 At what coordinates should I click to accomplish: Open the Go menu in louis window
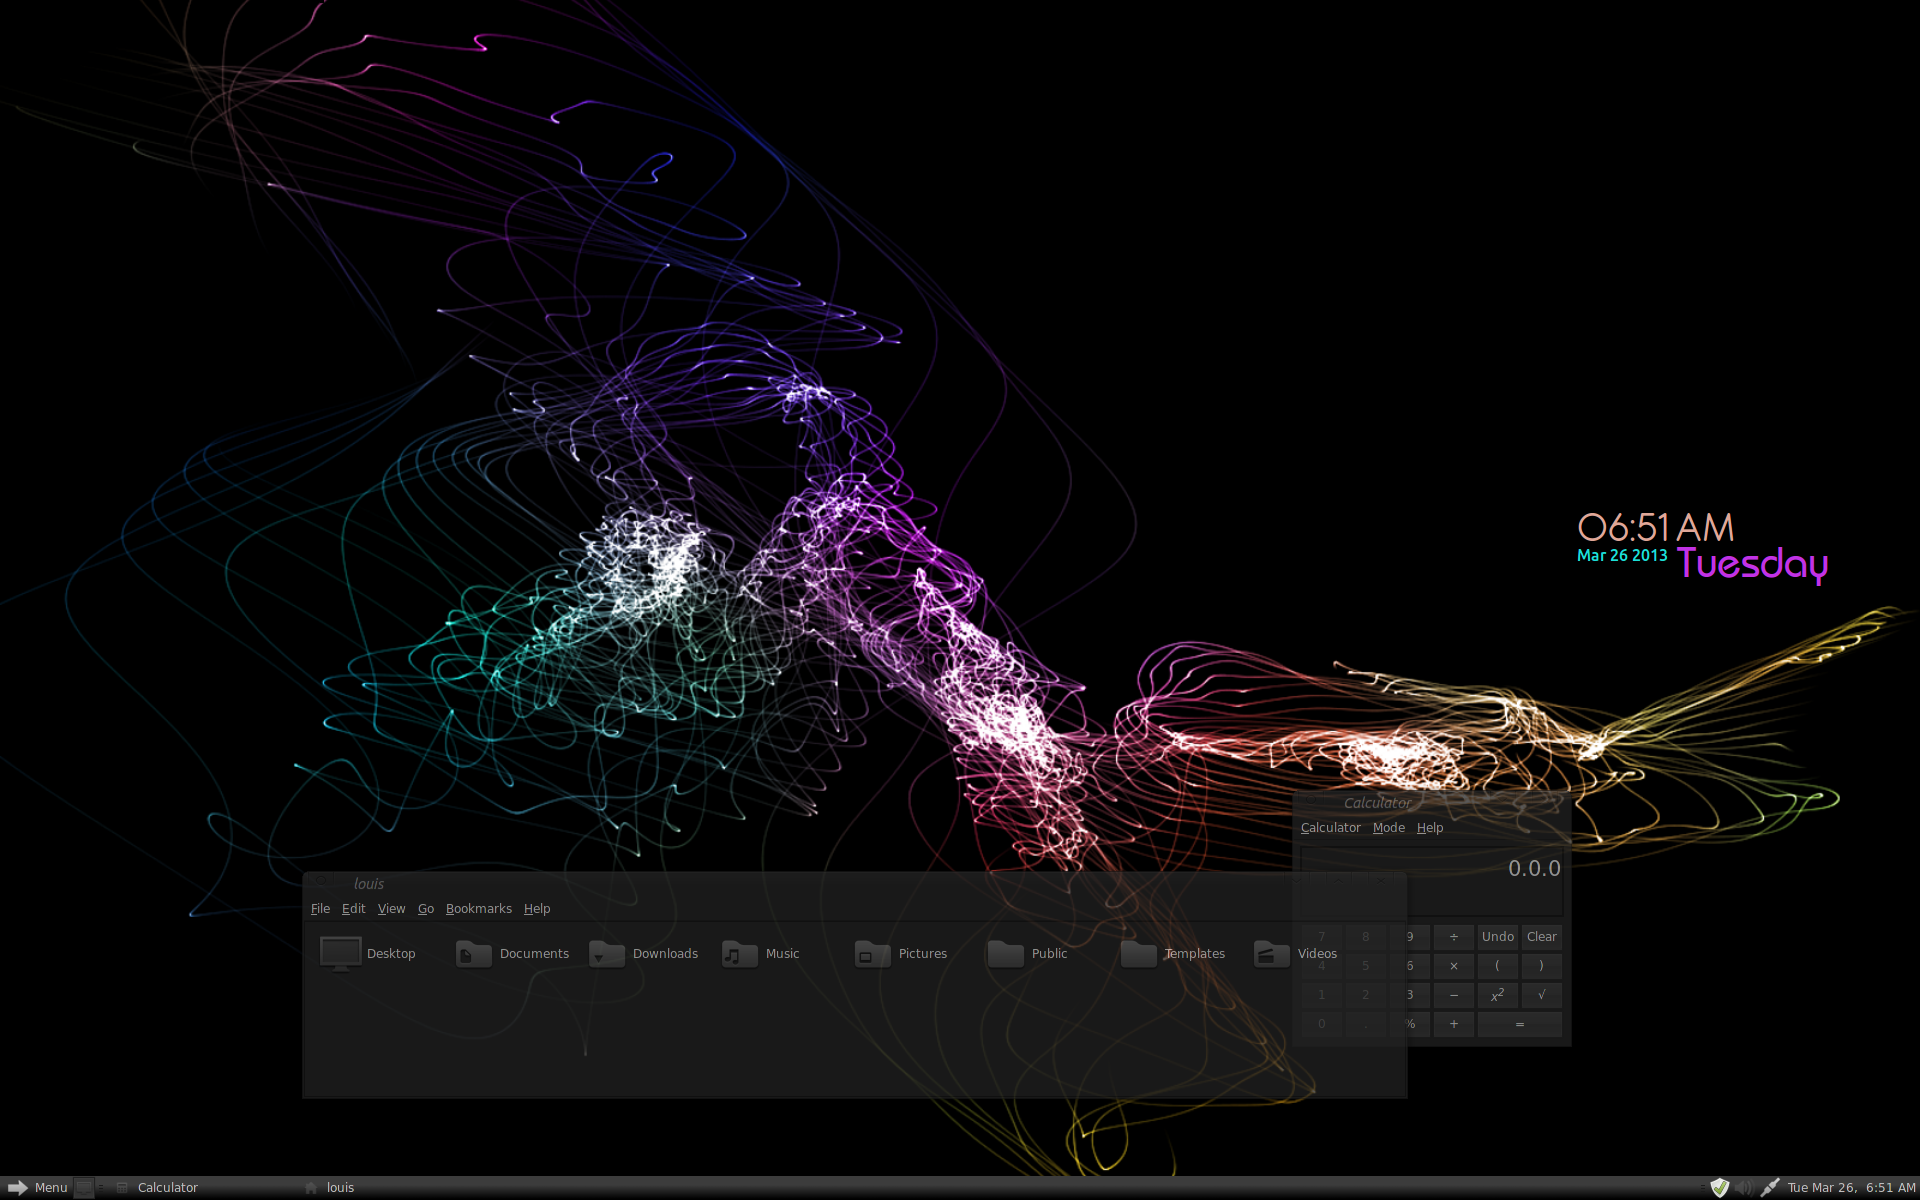tap(426, 909)
